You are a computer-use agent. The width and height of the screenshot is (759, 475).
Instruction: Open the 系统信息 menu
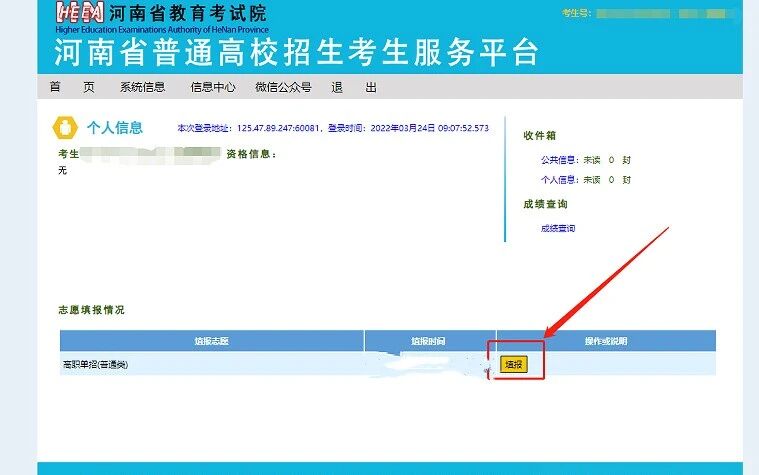(x=142, y=87)
